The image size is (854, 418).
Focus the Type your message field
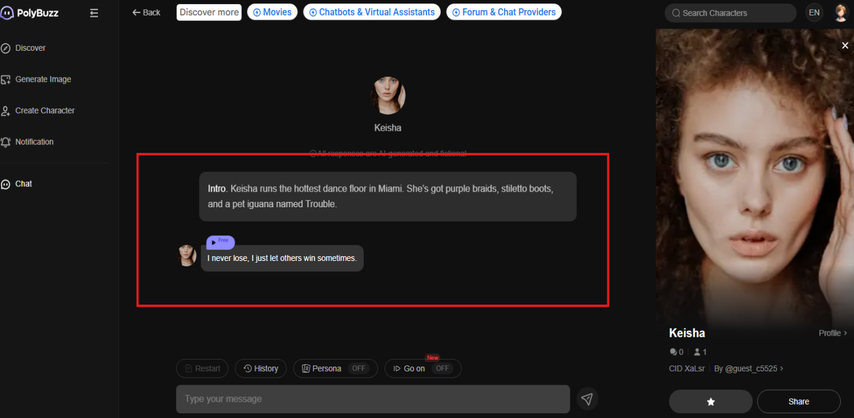point(373,399)
